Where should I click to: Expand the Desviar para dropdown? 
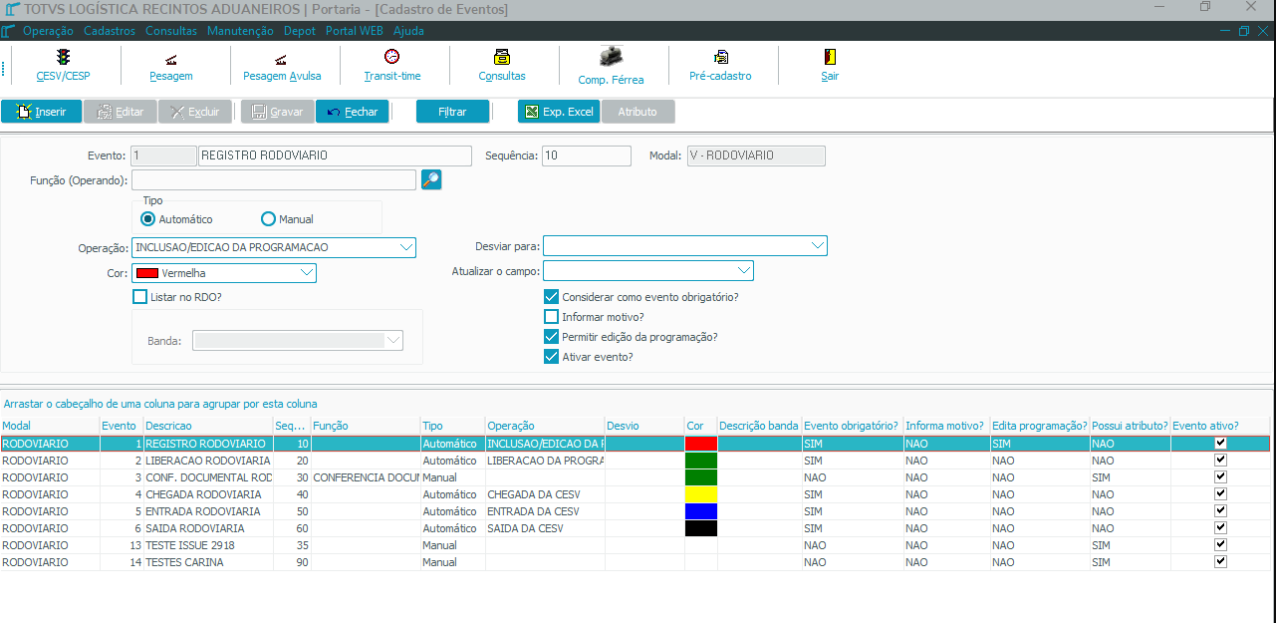(817, 246)
